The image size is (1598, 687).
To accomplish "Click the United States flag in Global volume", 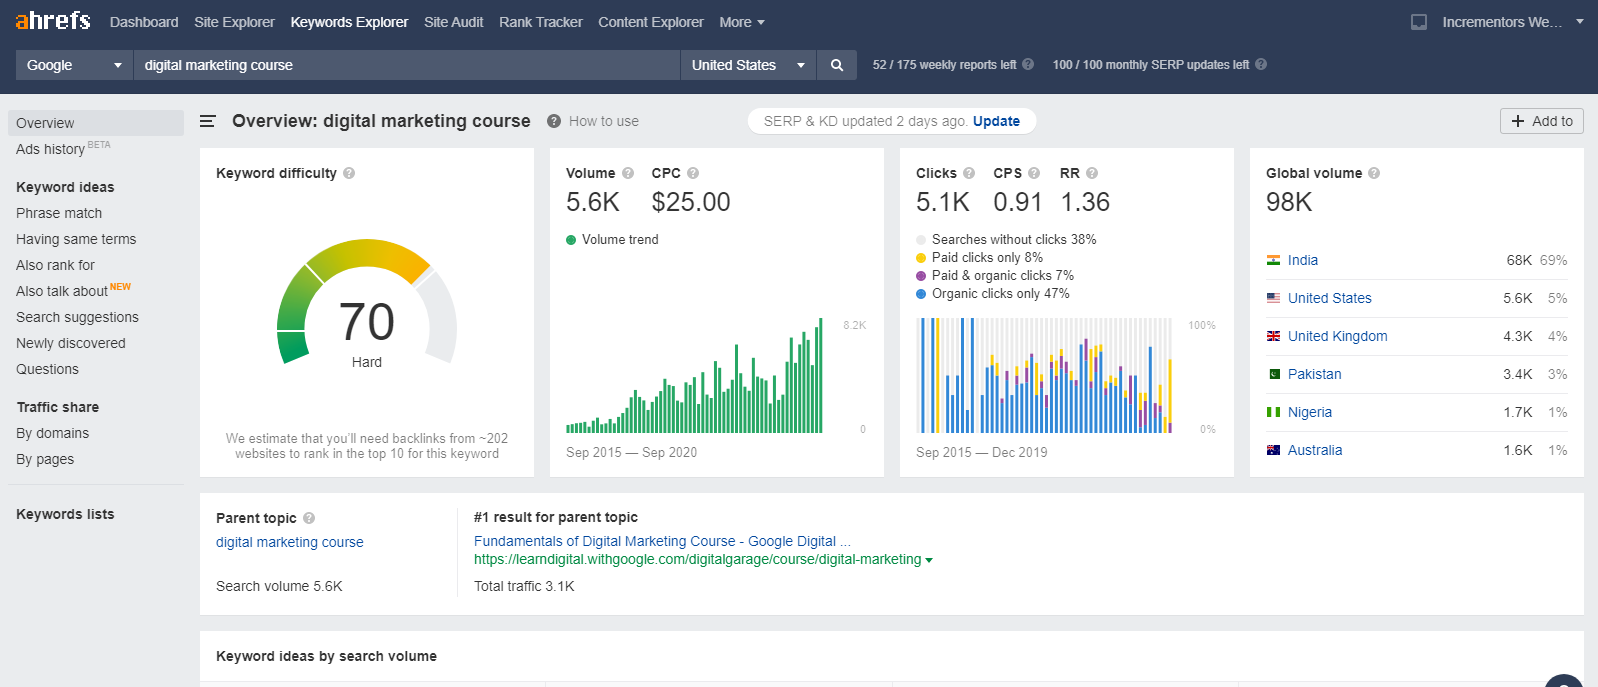I will pyautogui.click(x=1273, y=298).
